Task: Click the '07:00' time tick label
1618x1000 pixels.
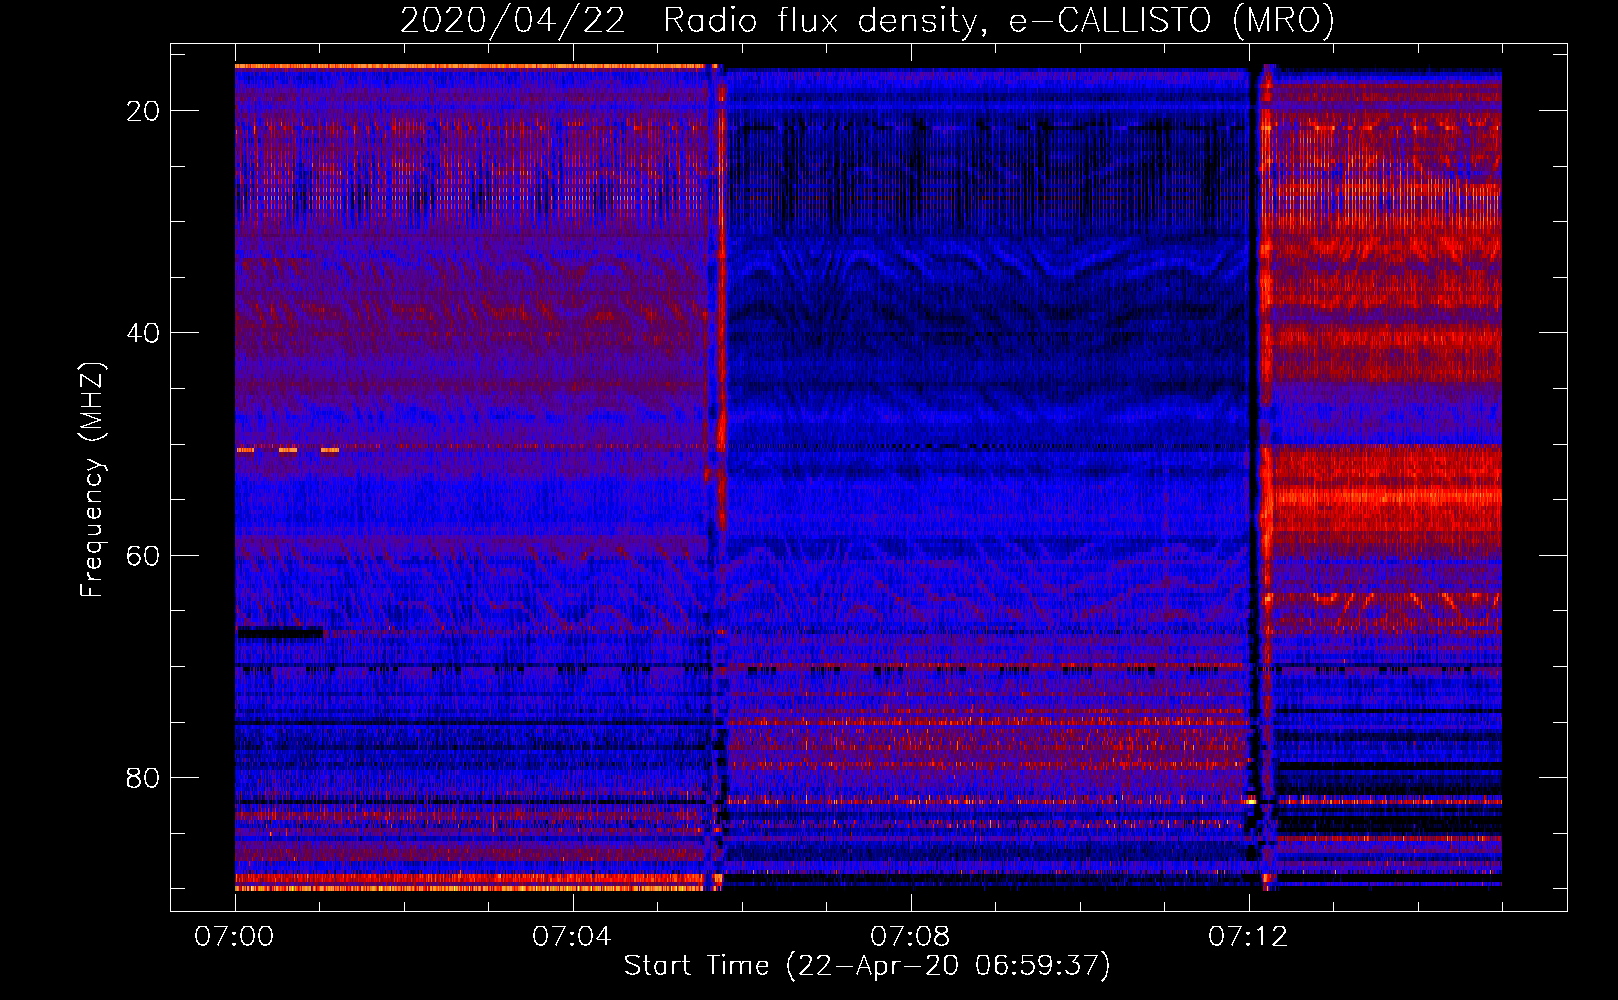Action: [234, 936]
